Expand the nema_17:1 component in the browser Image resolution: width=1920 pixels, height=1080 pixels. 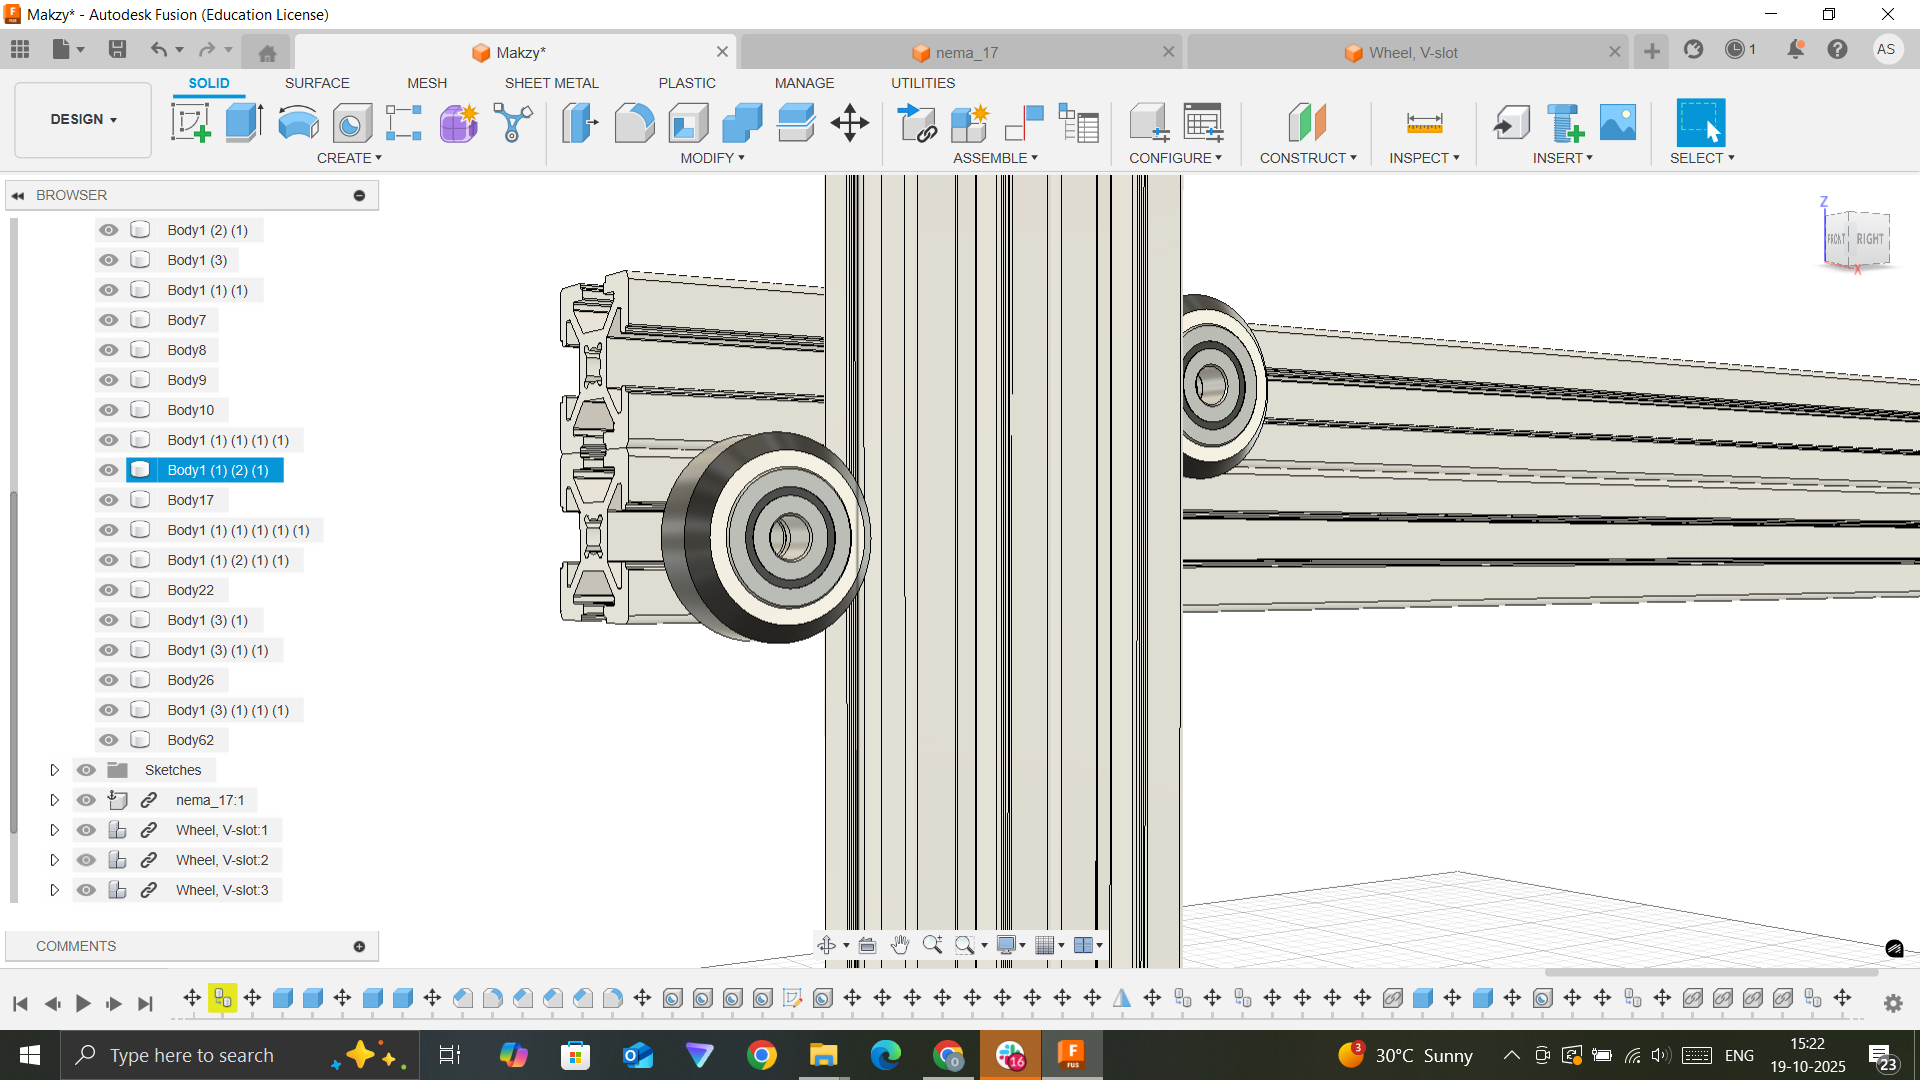tap(55, 800)
